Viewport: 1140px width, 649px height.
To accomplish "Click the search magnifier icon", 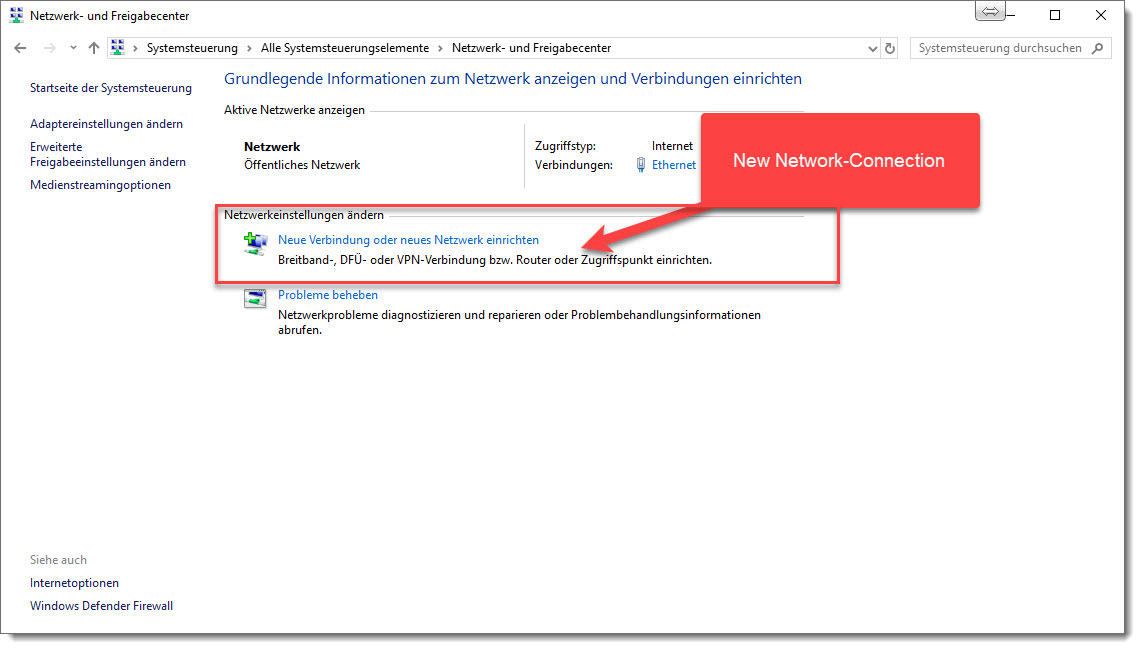I will point(1097,48).
